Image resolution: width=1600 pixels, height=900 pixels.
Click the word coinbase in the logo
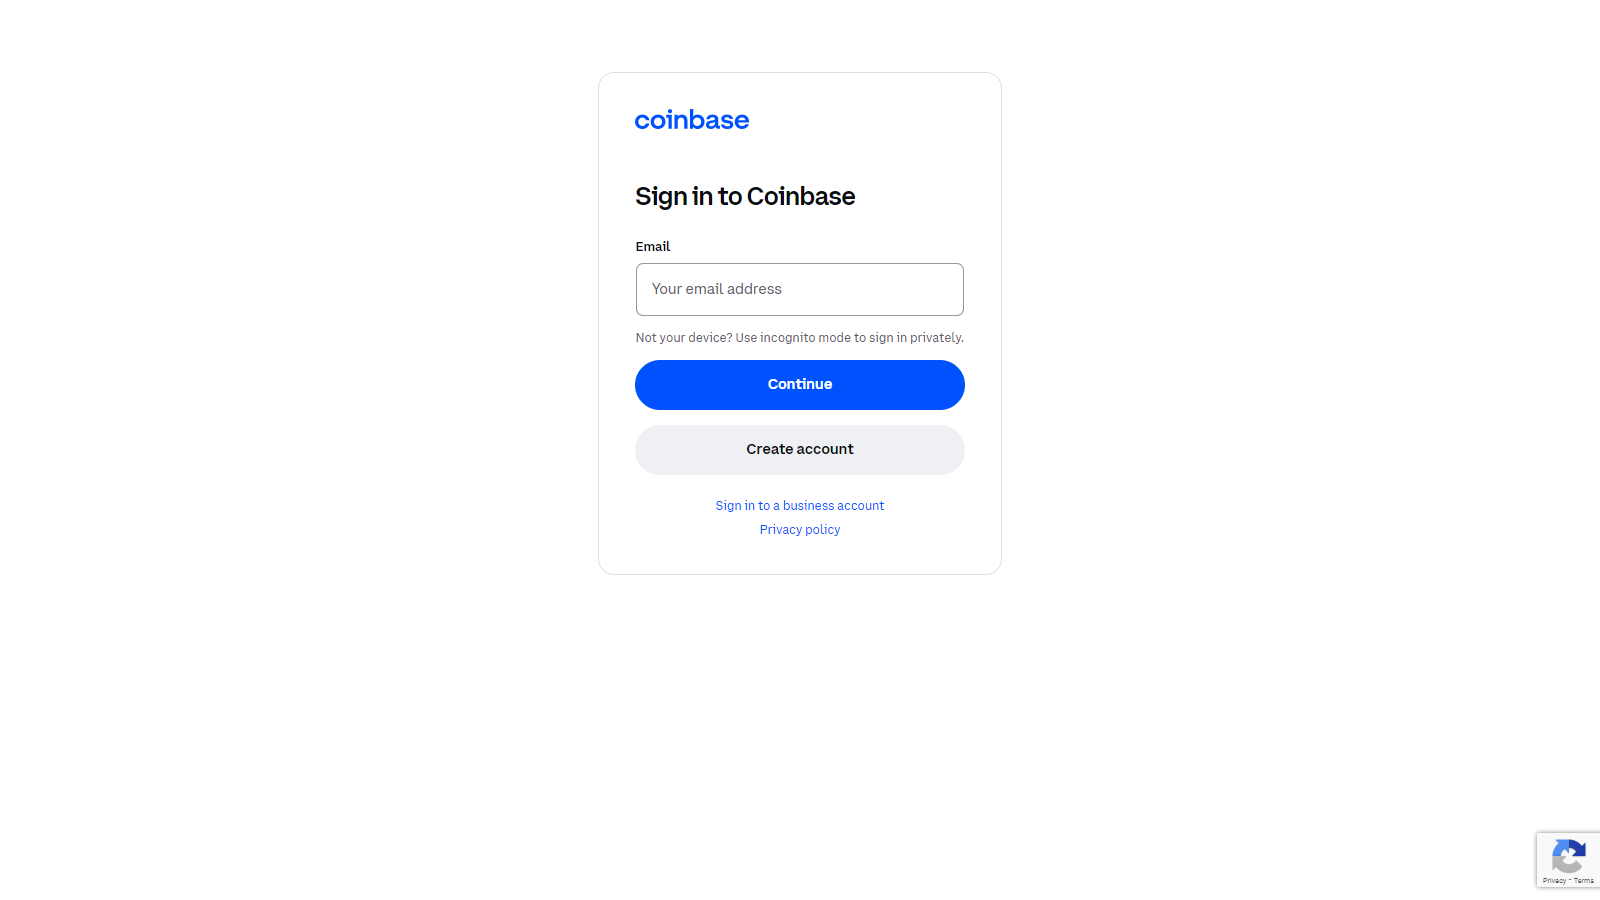[692, 120]
